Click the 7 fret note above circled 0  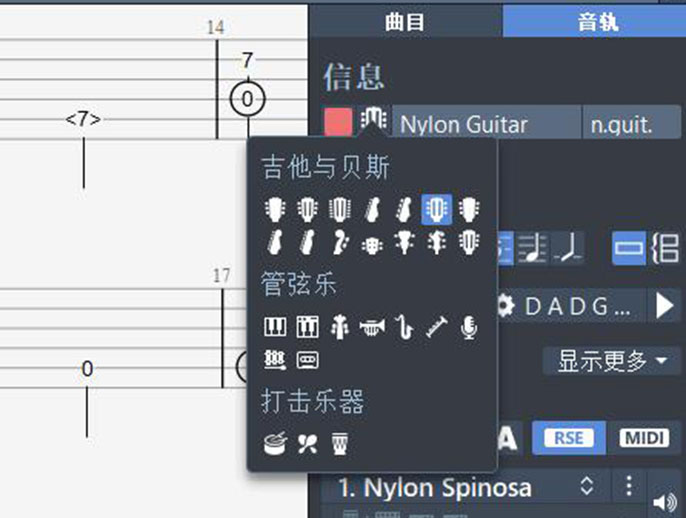point(248,60)
